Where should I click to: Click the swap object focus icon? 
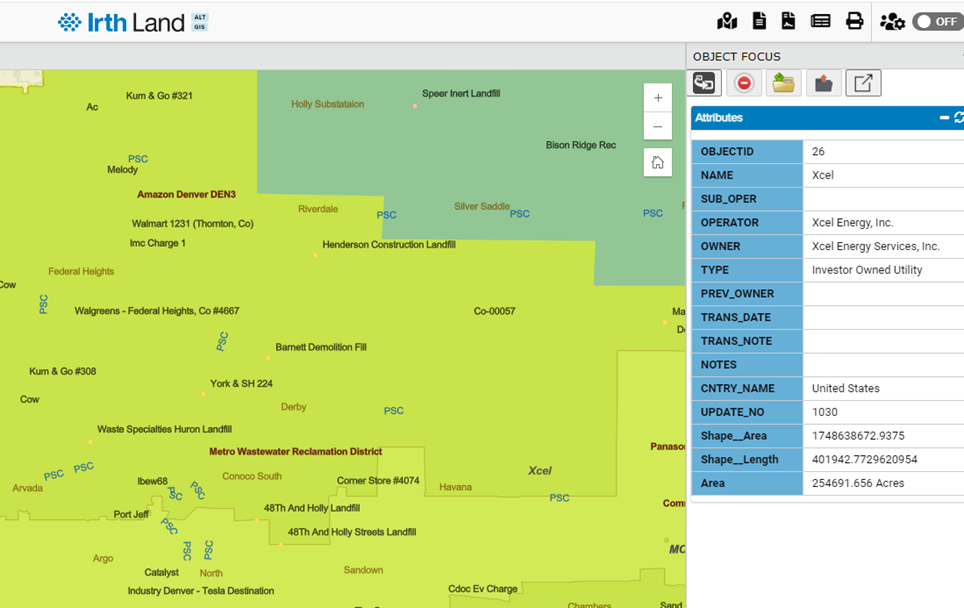704,82
